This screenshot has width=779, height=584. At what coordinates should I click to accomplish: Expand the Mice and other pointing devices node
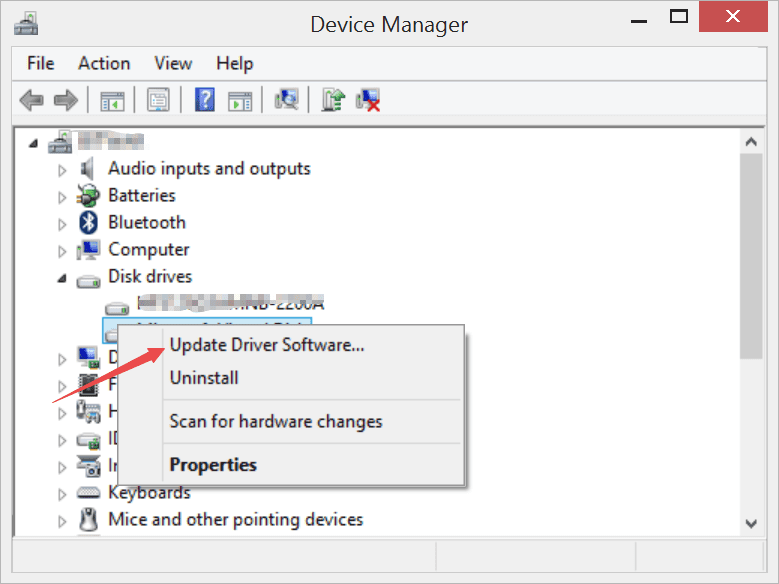click(x=63, y=521)
